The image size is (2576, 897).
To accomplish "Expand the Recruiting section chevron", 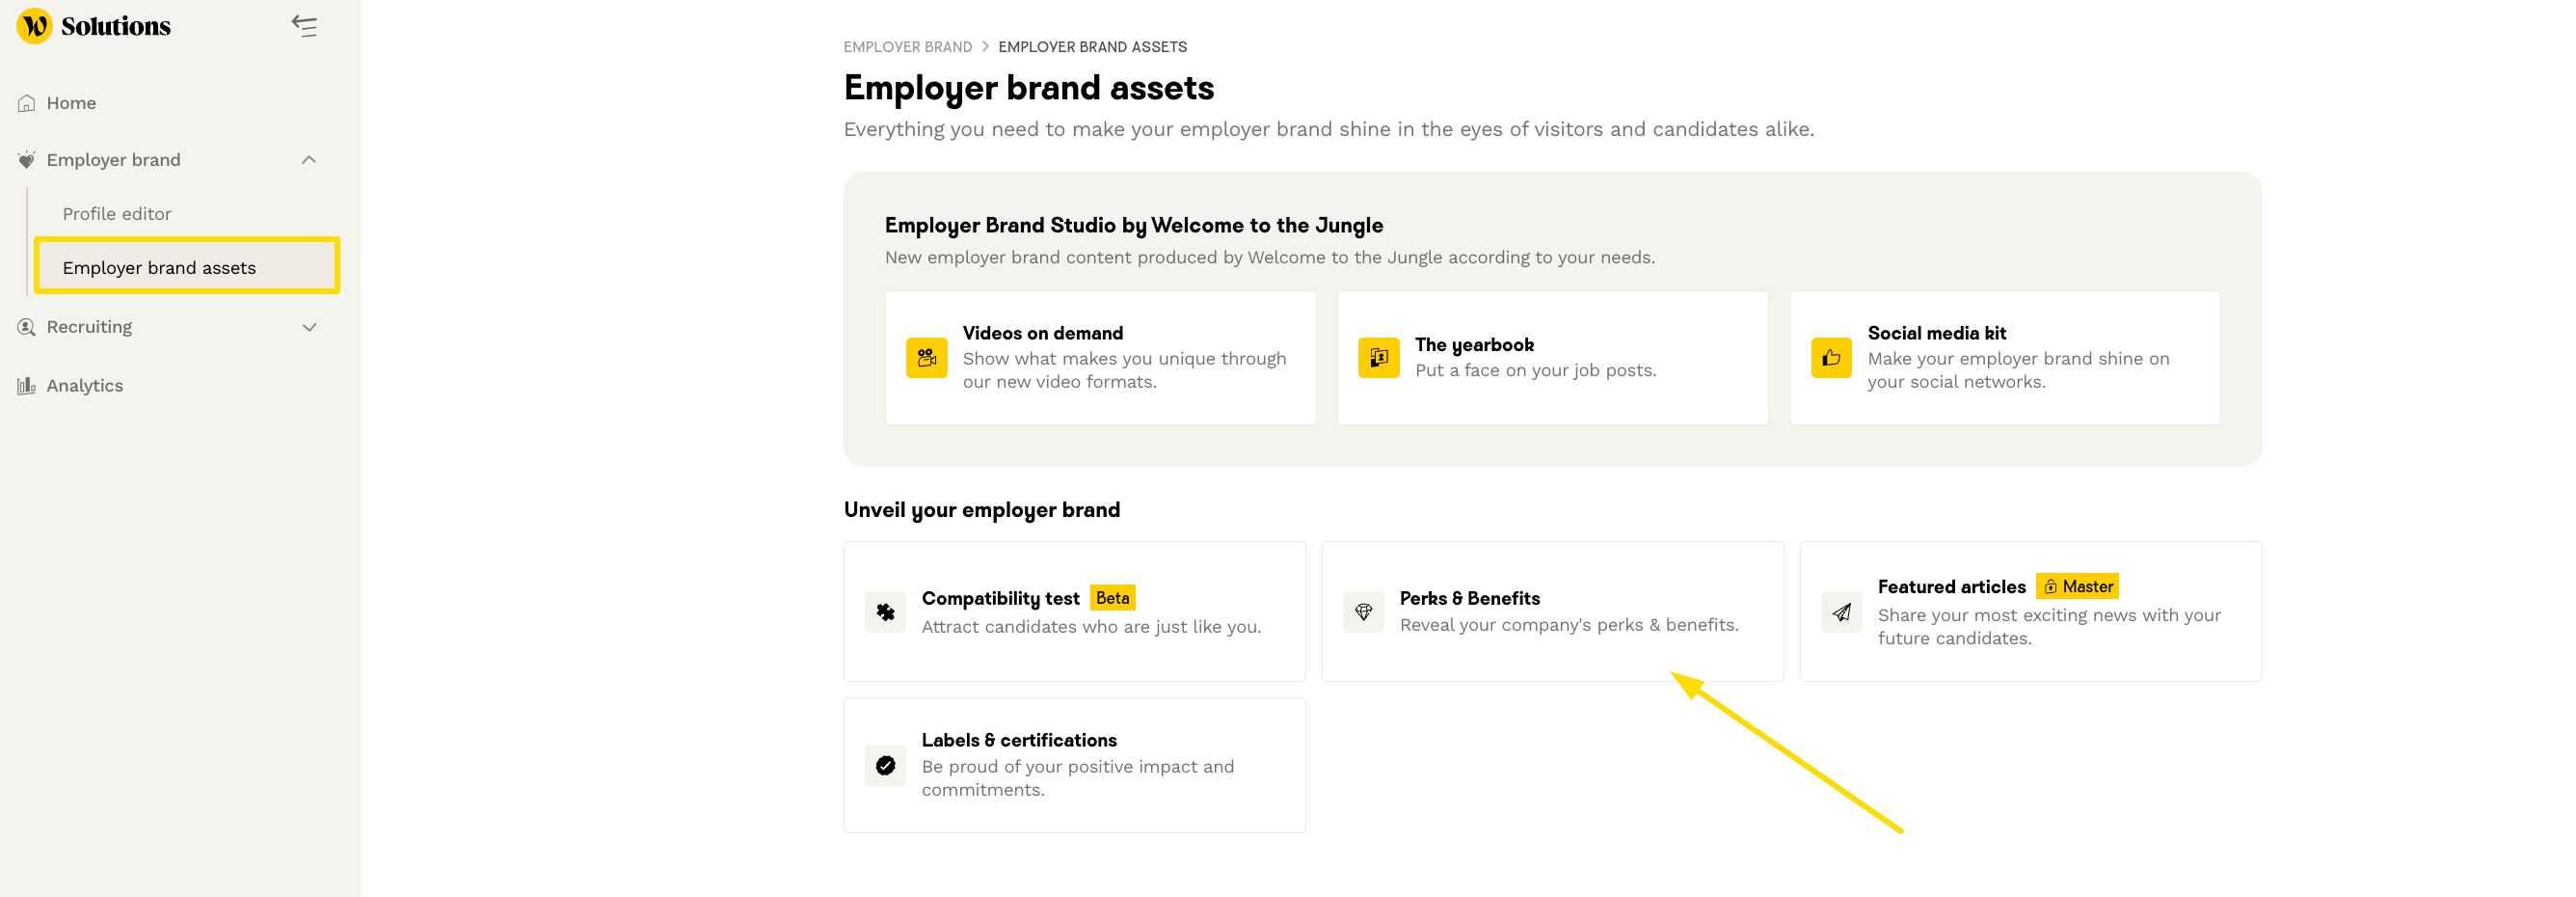I will [x=309, y=327].
